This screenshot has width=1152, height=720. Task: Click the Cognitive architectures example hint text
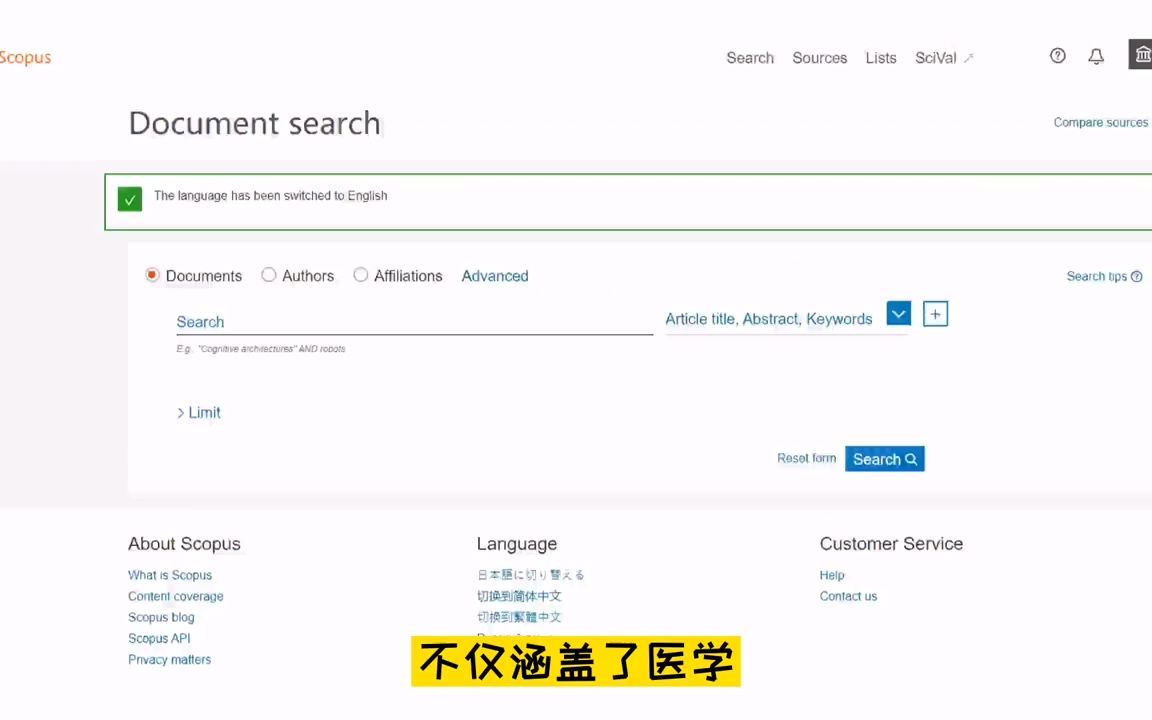261,349
